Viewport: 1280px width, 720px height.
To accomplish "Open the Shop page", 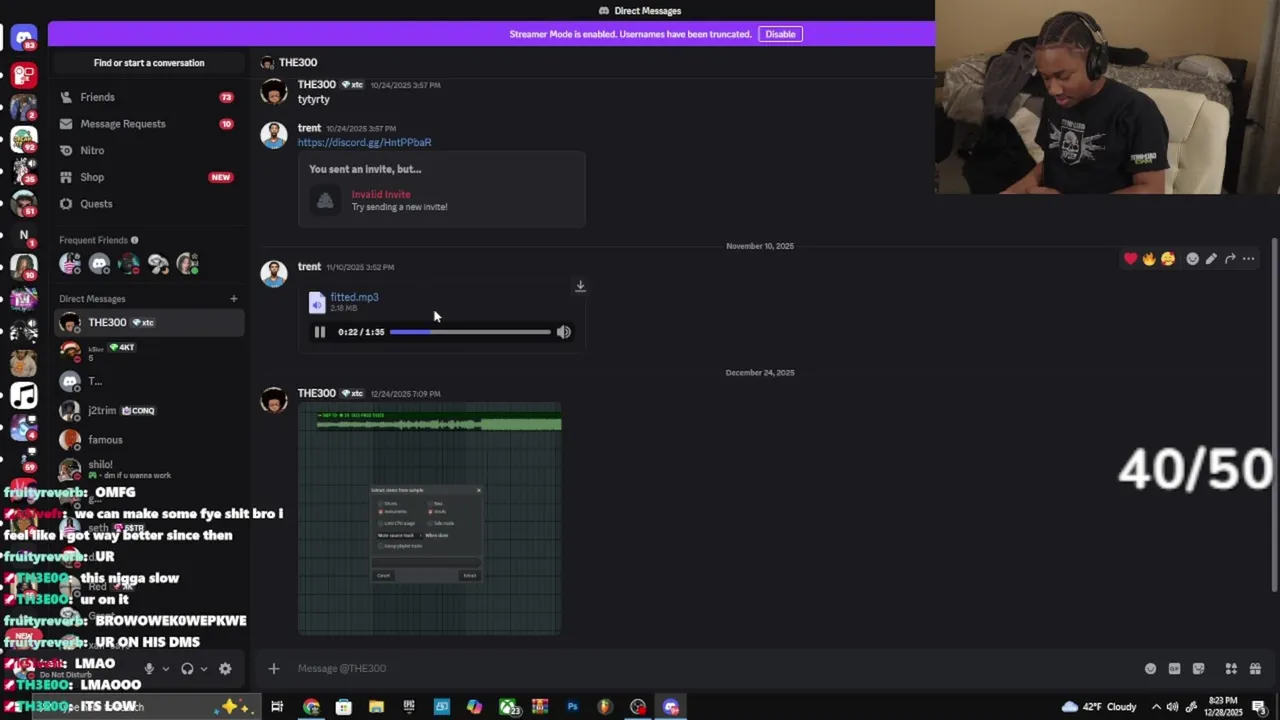I will point(149,177).
